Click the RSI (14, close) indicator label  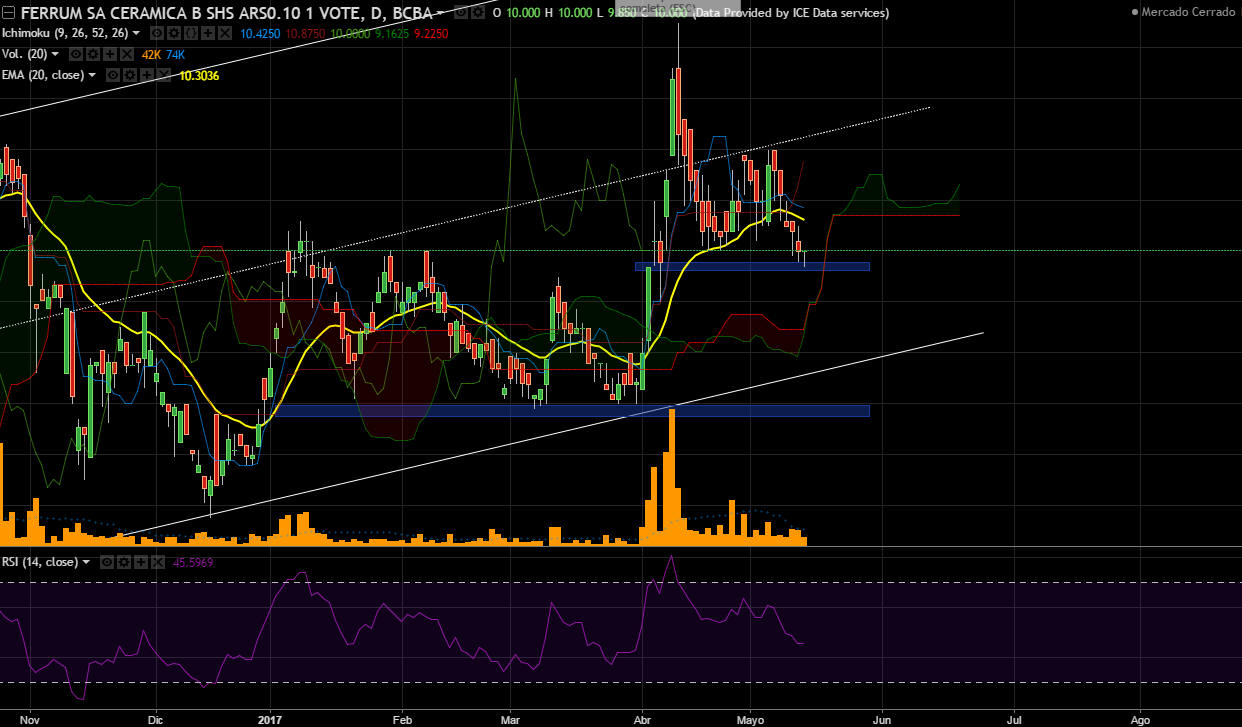coord(40,562)
